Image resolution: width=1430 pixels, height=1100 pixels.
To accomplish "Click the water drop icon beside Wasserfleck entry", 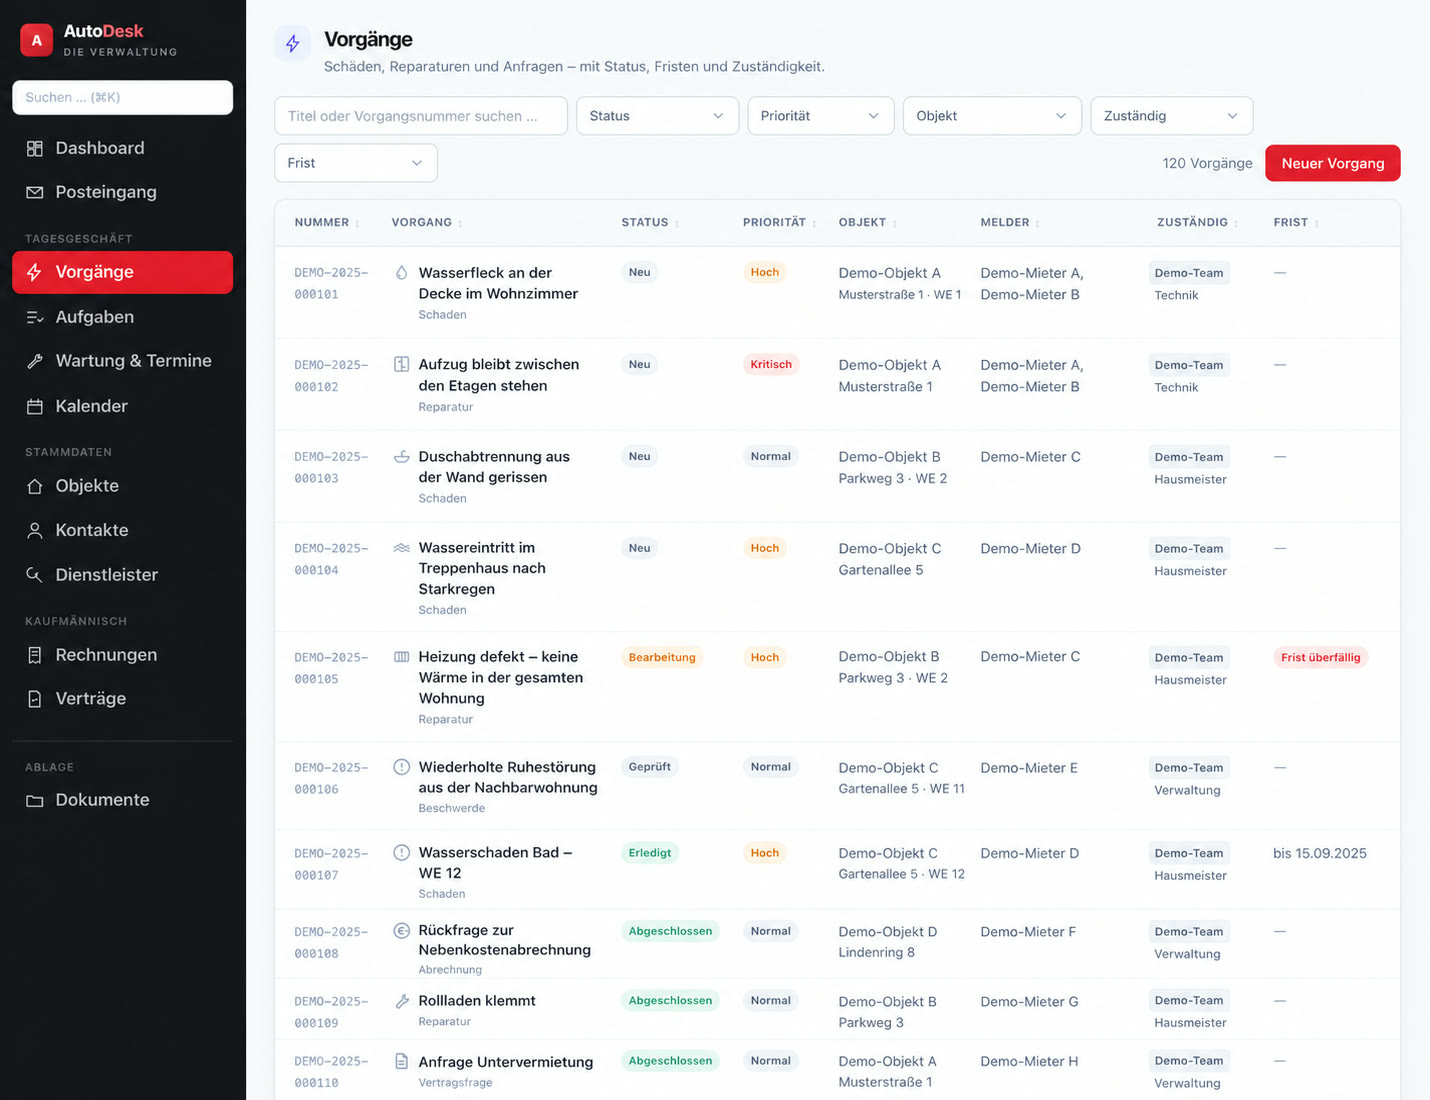I will (x=401, y=272).
